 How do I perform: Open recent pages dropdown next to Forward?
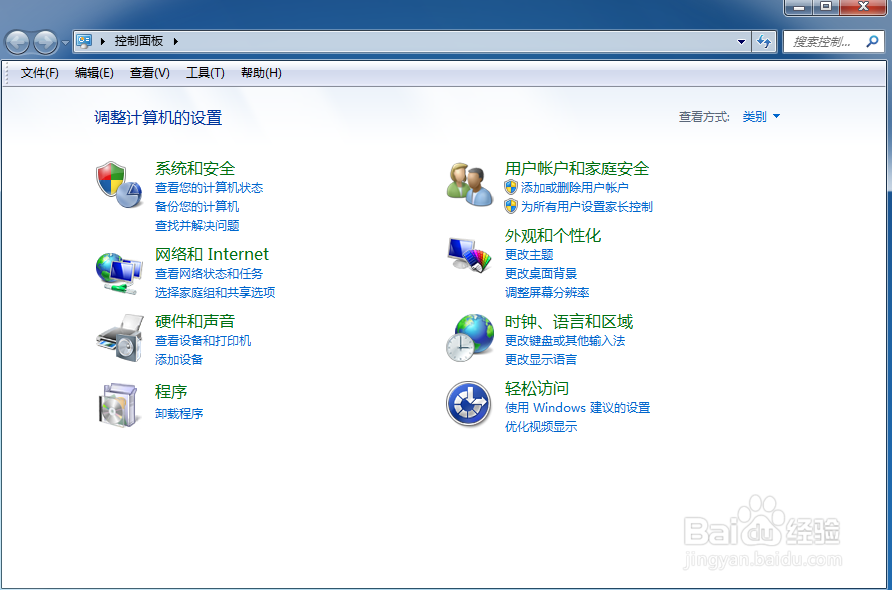(x=65, y=43)
